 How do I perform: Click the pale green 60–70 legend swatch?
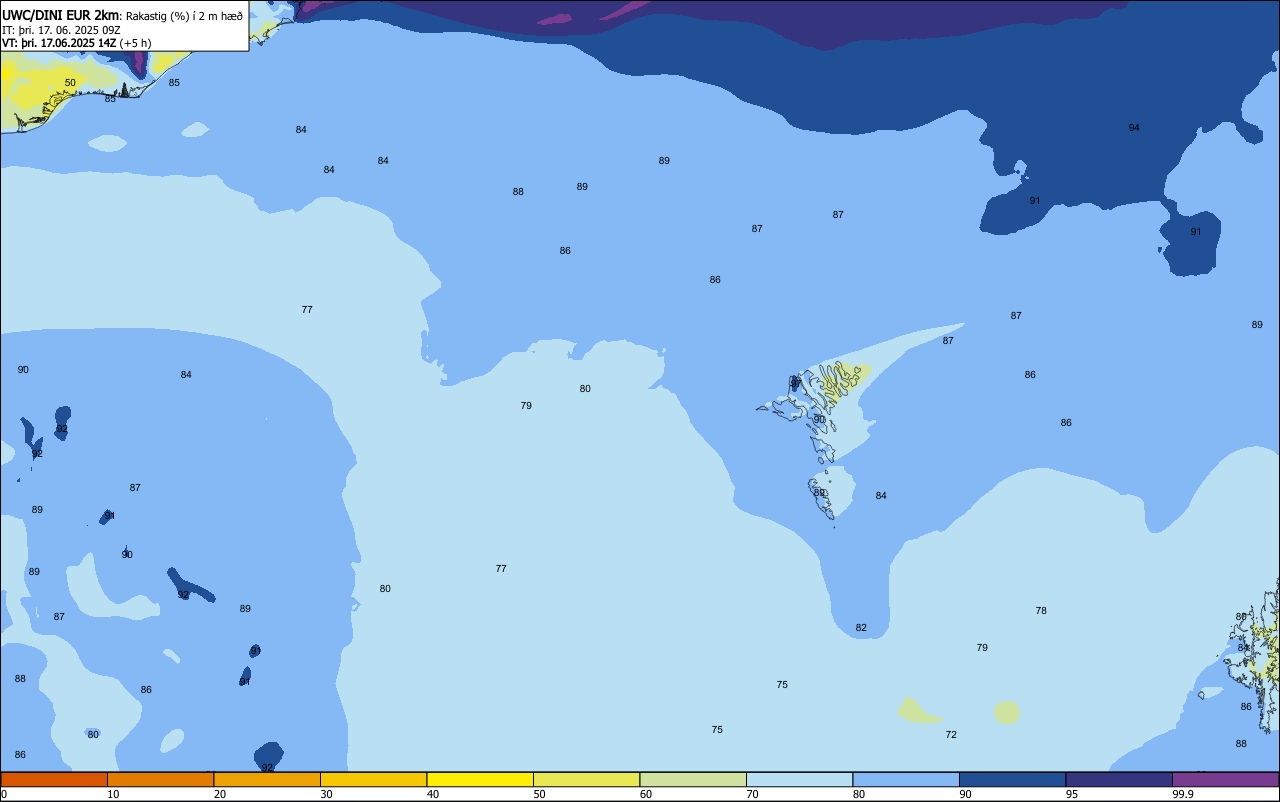tap(693, 779)
